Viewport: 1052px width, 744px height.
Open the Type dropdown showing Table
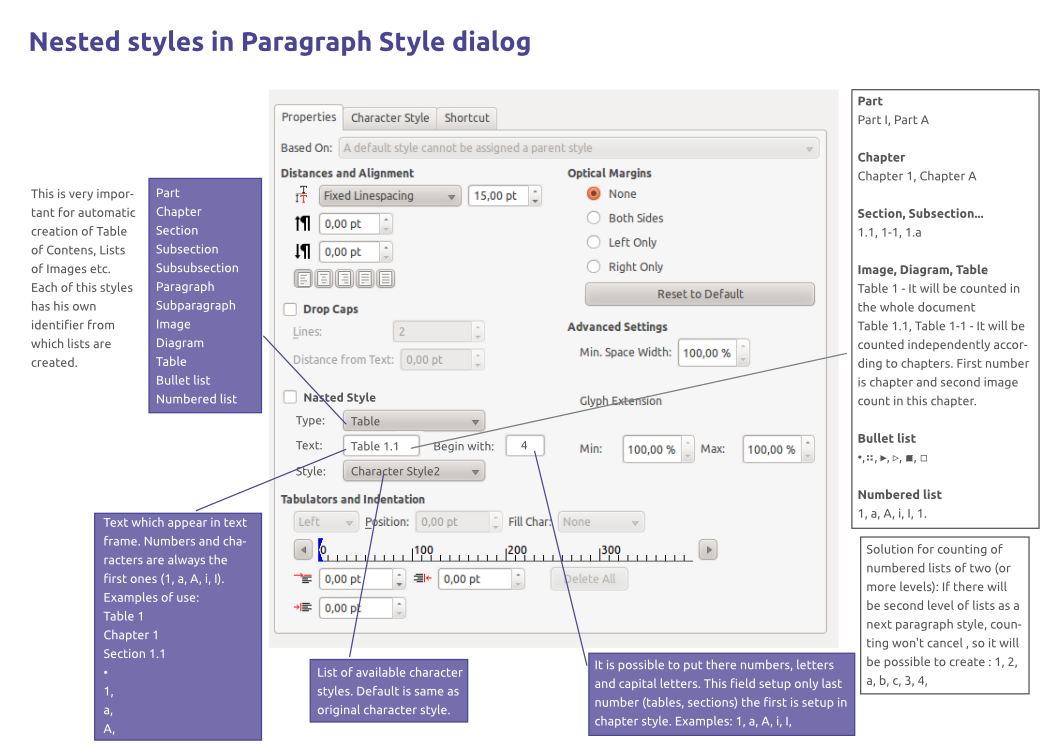tap(413, 421)
